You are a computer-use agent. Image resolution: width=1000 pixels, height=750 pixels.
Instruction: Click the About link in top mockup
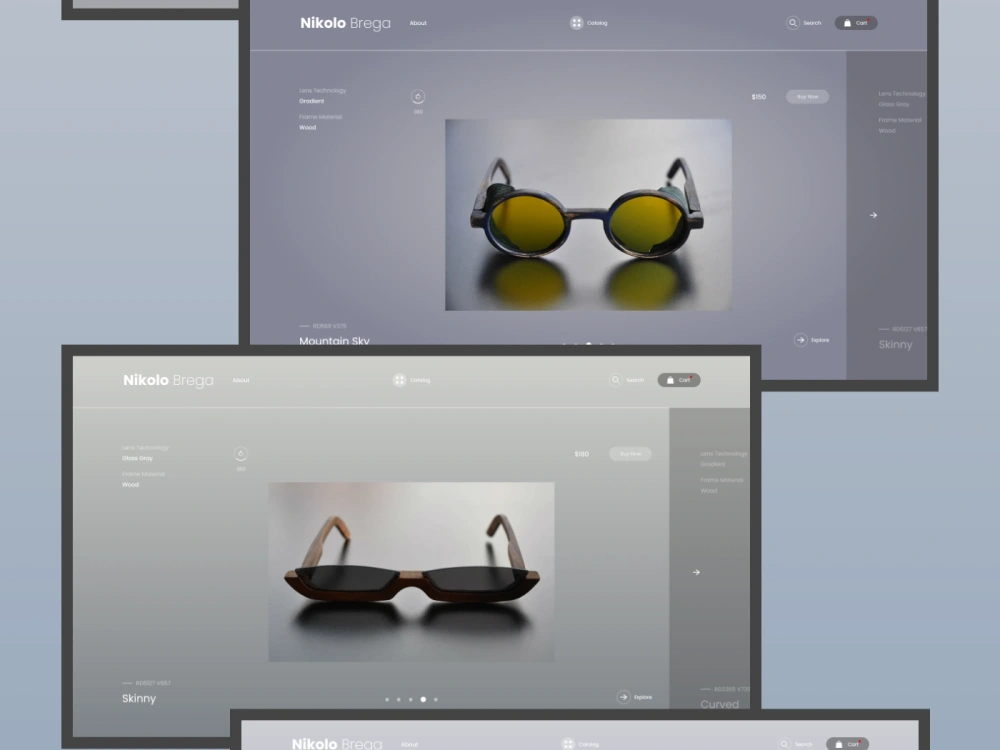tap(418, 23)
